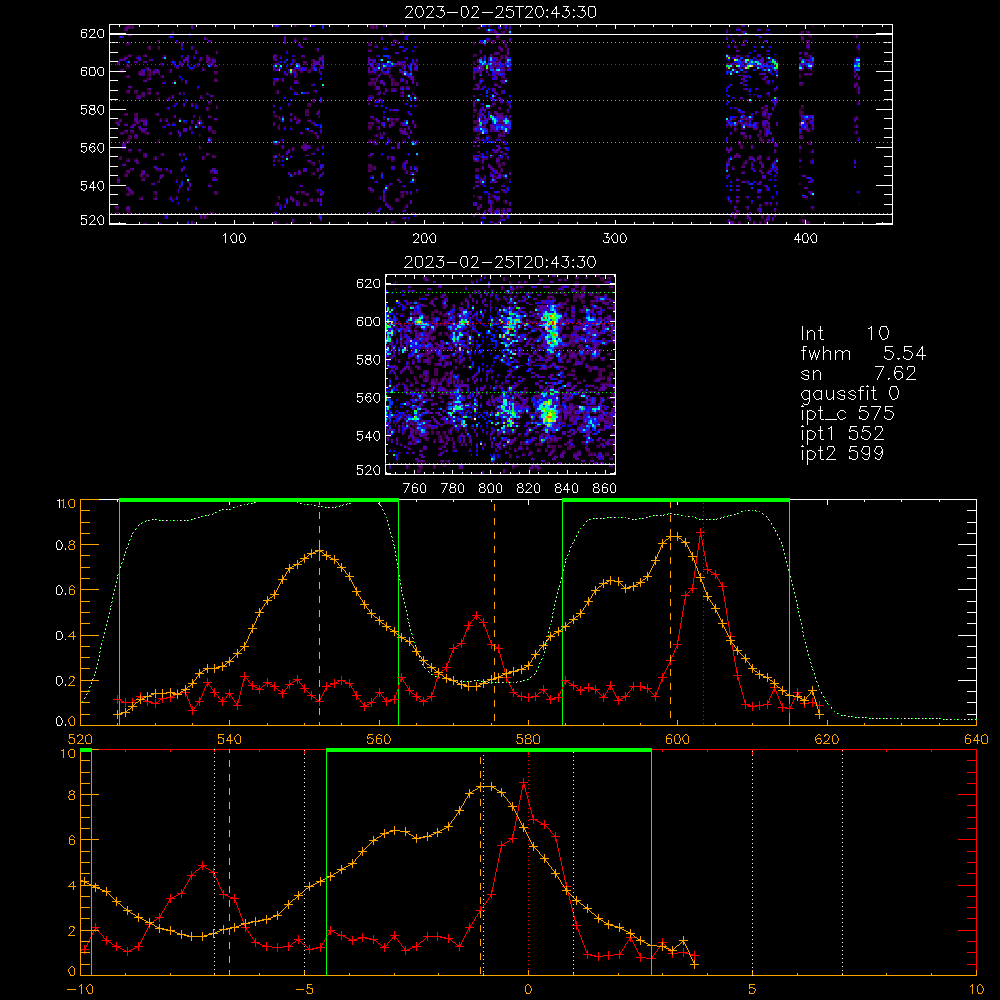Click the orange curve peak at 552 in profile plot
1000x1000 pixels.
click(320, 551)
